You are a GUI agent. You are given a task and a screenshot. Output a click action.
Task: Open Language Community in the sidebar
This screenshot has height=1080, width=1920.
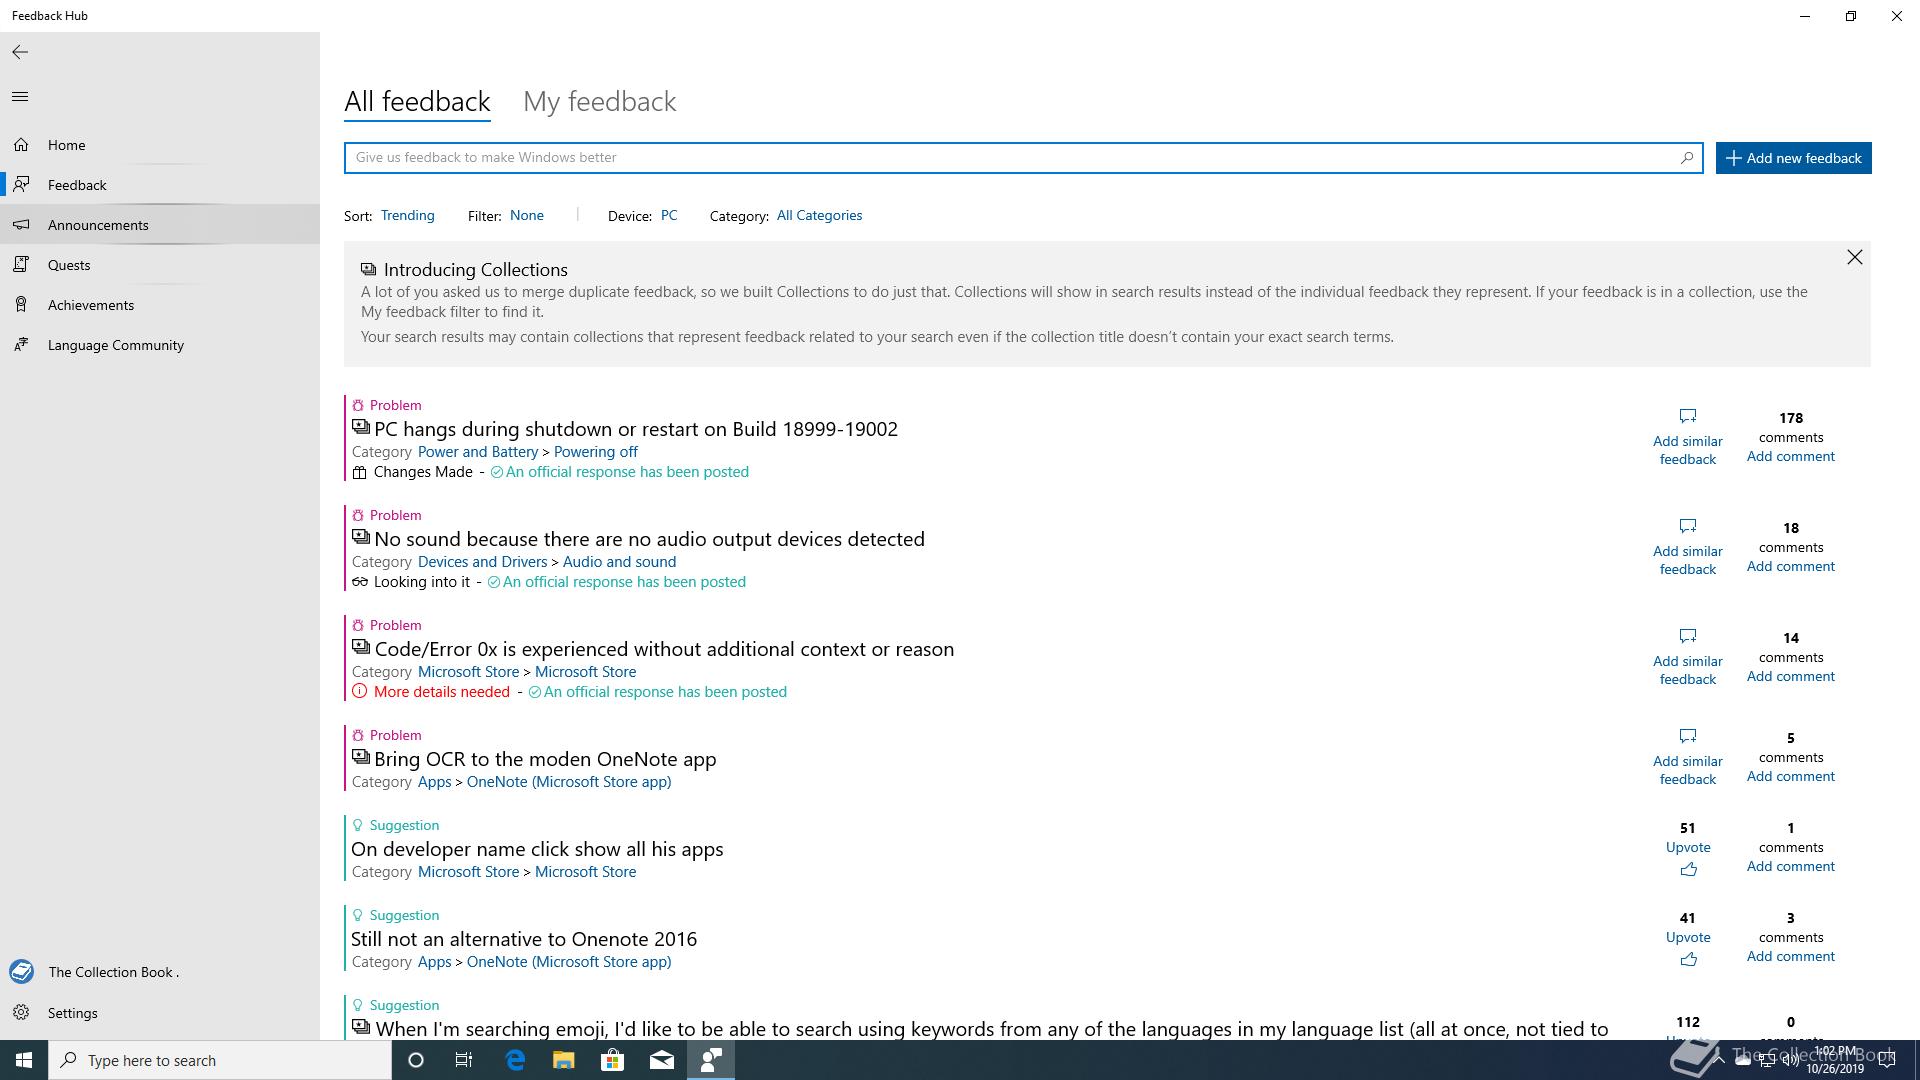pos(160,345)
